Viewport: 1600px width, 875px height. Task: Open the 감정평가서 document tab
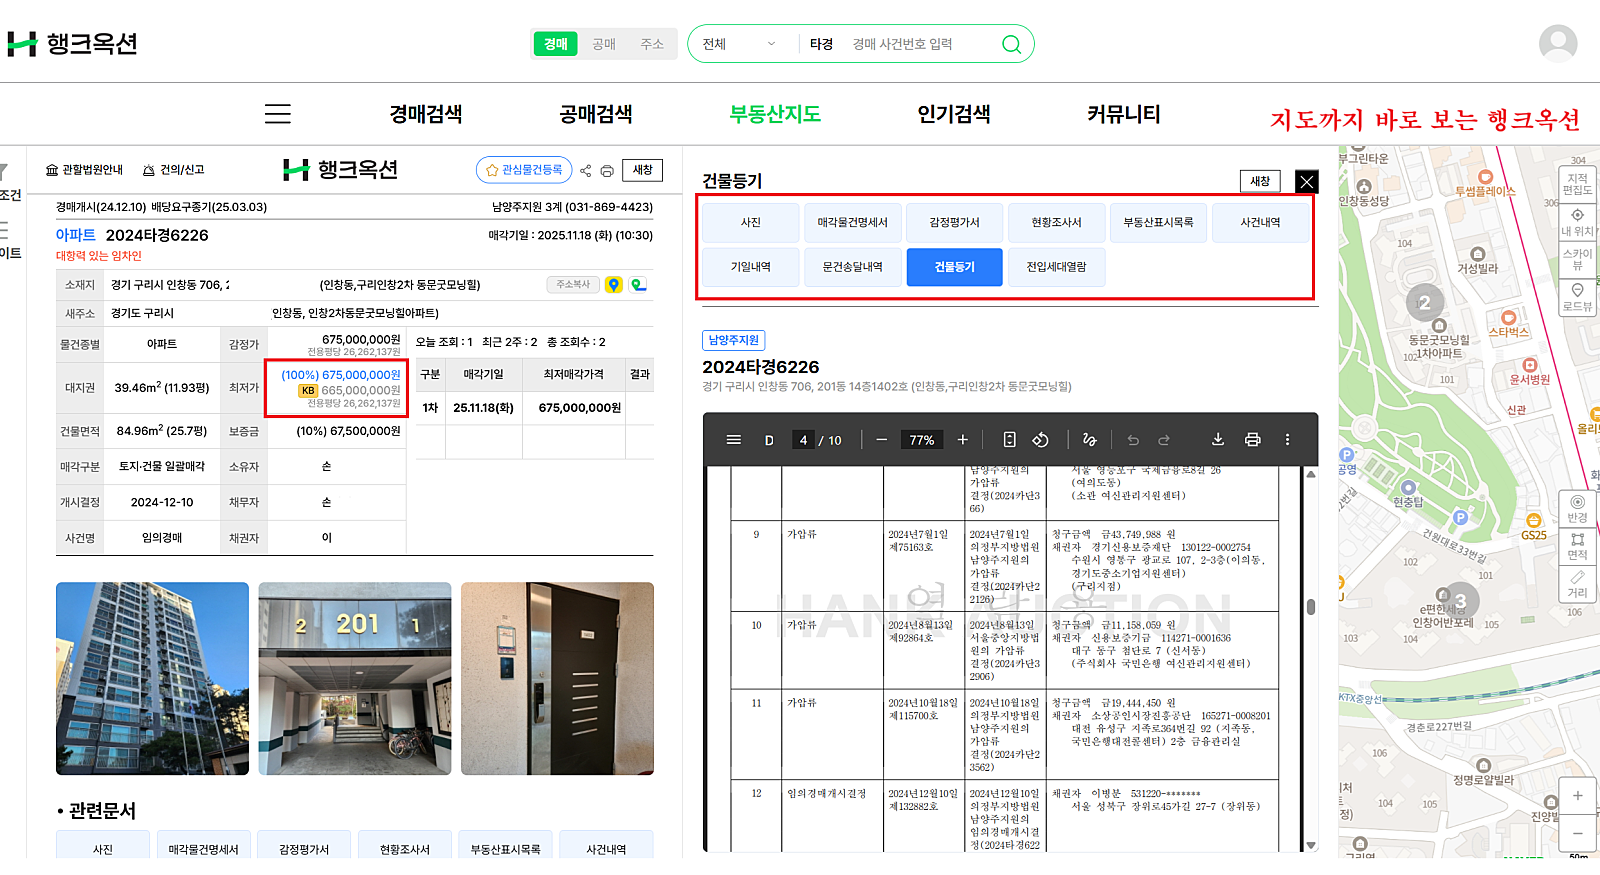(954, 223)
